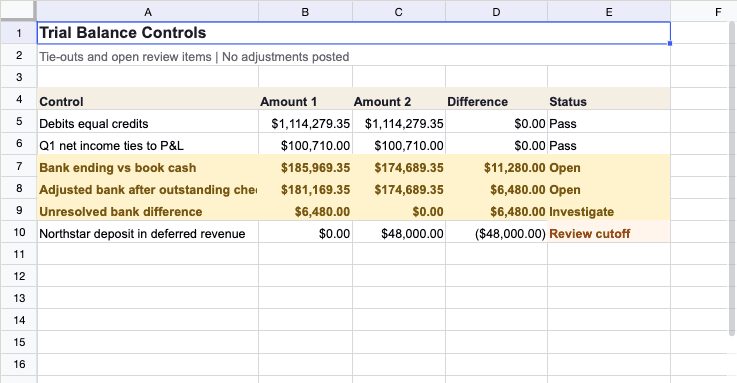Select 'Northstar deposit in deferred revenue' cell
The image size is (737, 383).
[x=148, y=232]
